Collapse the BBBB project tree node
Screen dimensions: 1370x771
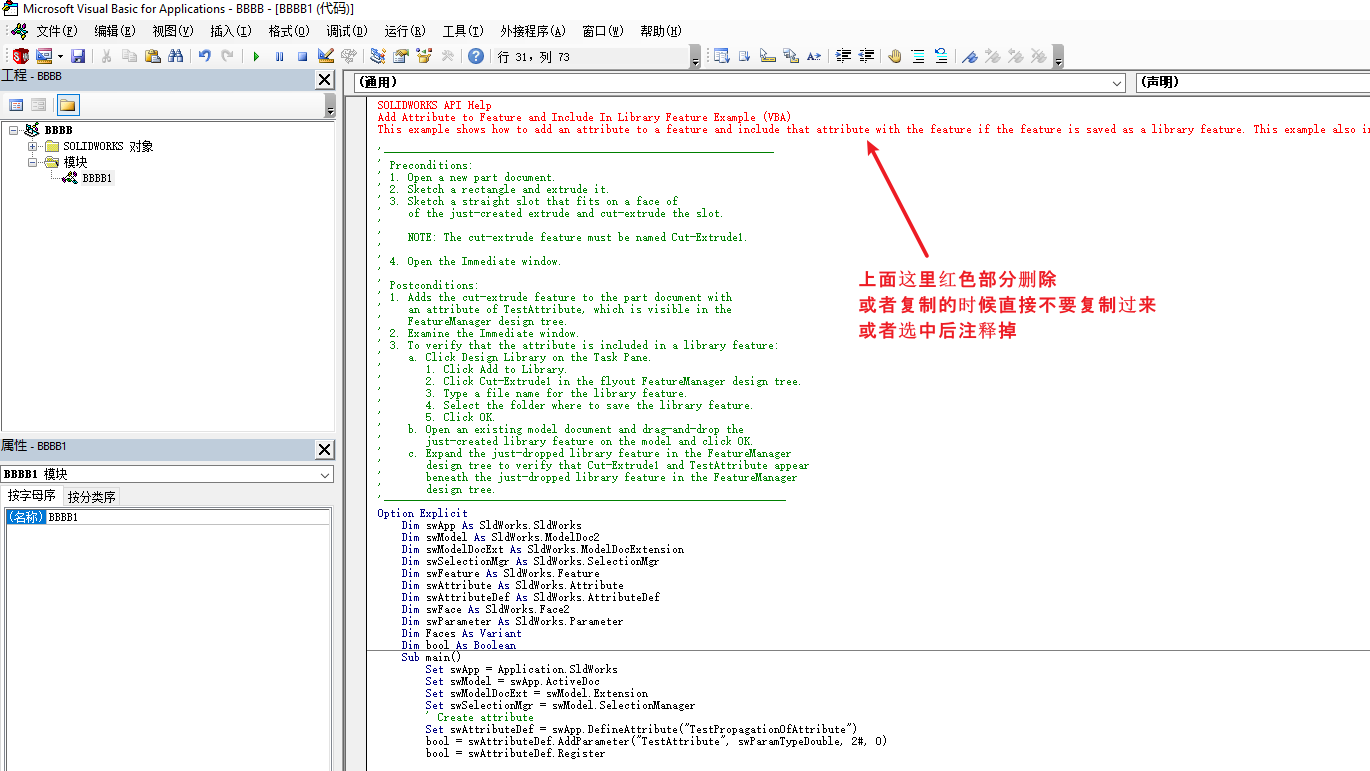(14, 130)
